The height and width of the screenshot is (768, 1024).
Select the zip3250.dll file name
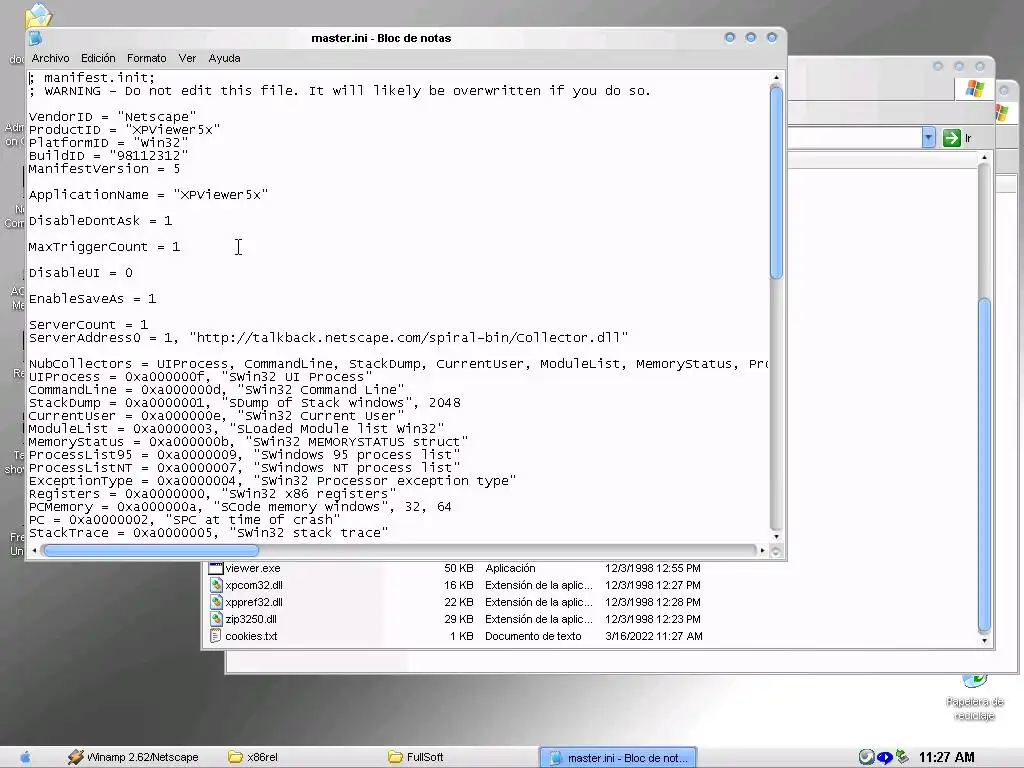pyautogui.click(x=251, y=619)
